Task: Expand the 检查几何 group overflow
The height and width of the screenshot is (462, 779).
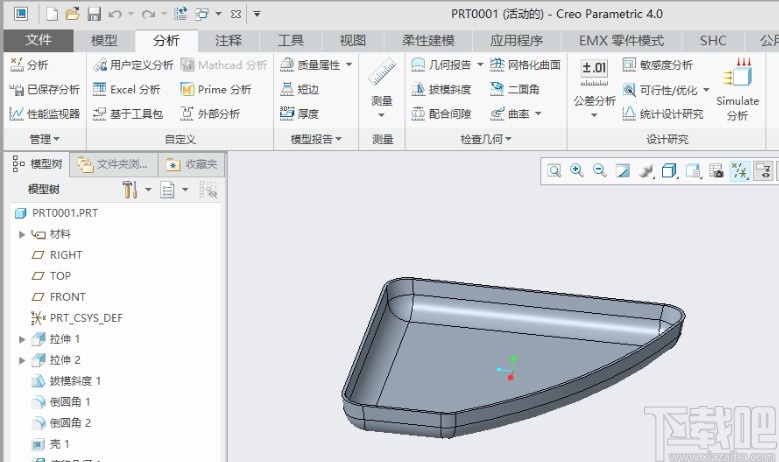Action: pyautogui.click(x=486, y=139)
